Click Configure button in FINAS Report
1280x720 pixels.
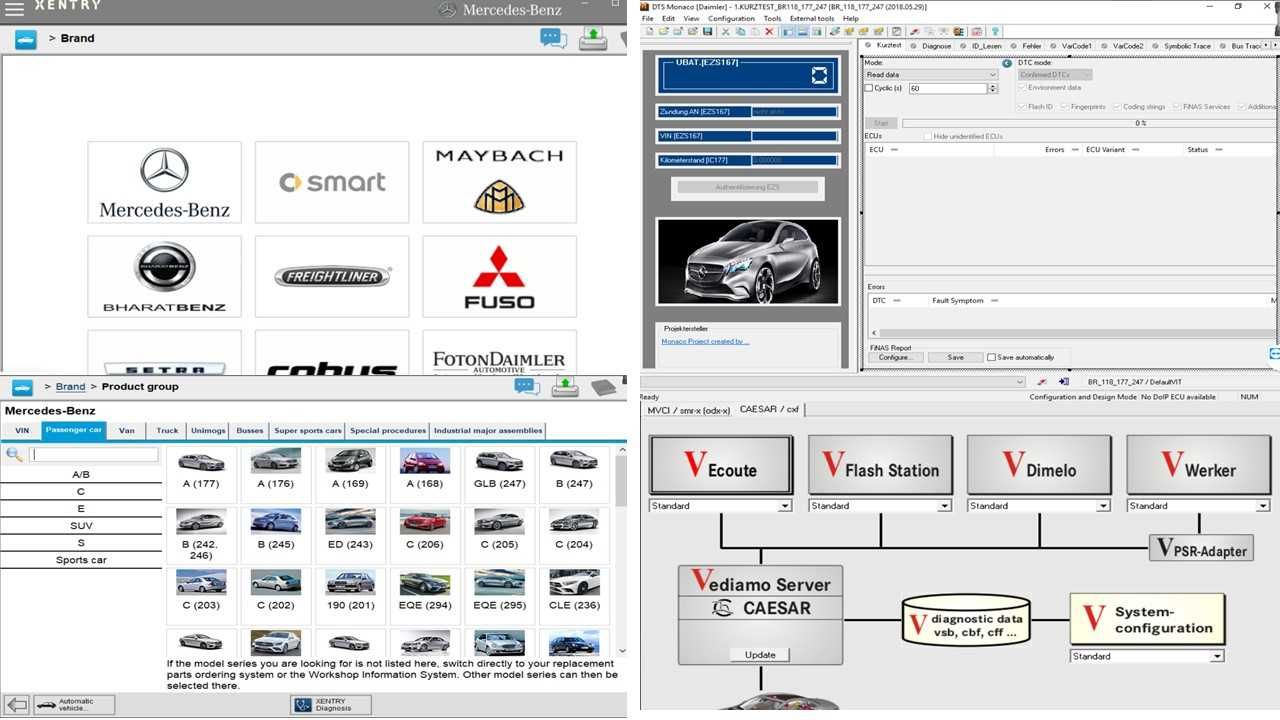tap(894, 357)
